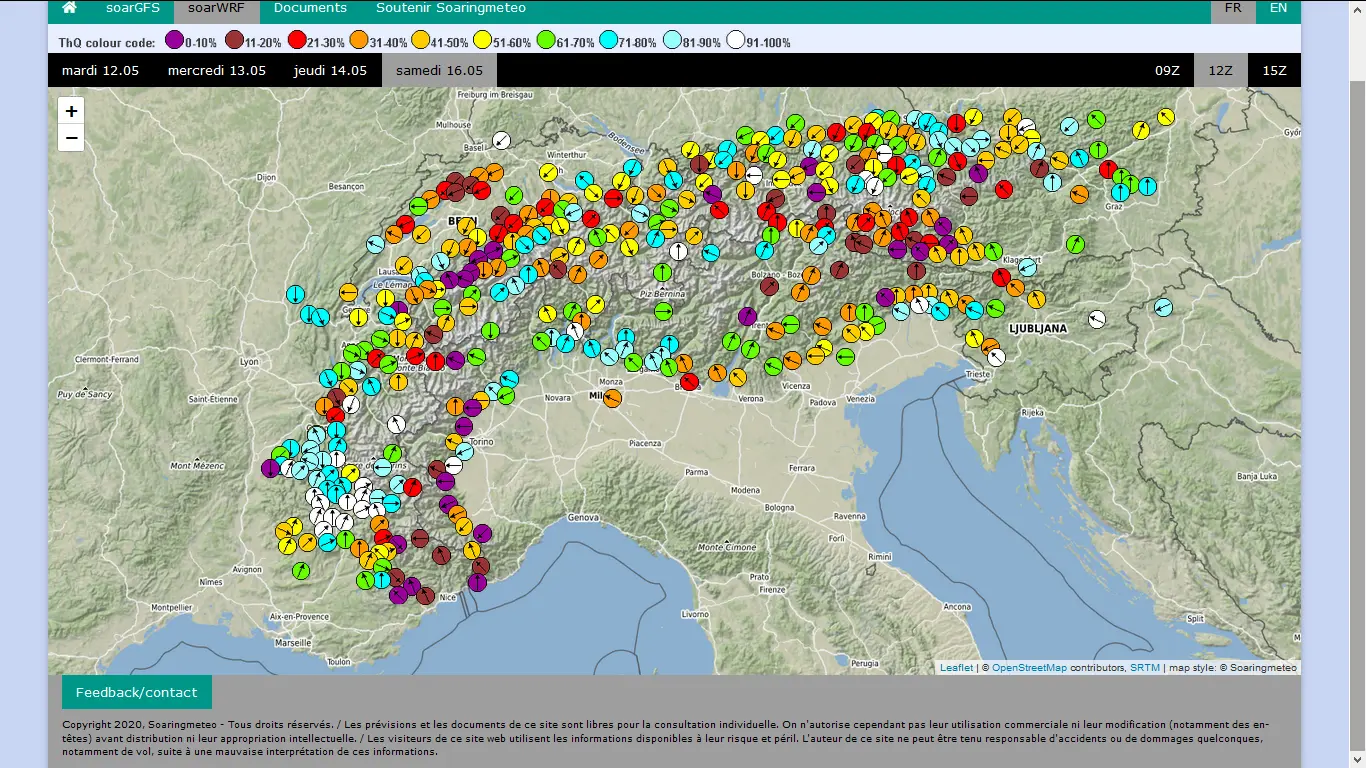Open the Documents menu item
Image resolution: width=1366 pixels, height=768 pixels.
coord(310,8)
